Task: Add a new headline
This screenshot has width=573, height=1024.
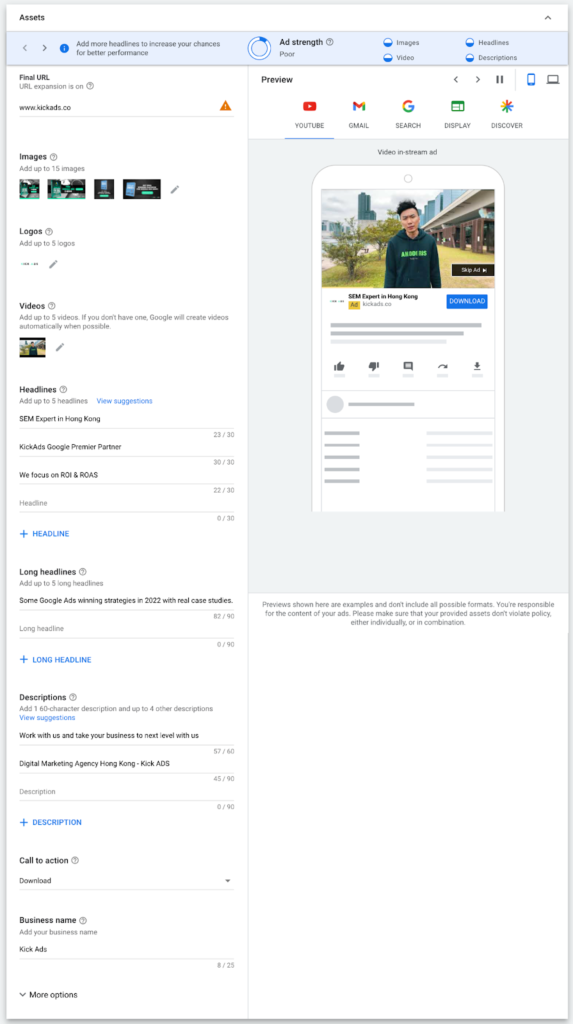Action: pyautogui.click(x=44, y=534)
